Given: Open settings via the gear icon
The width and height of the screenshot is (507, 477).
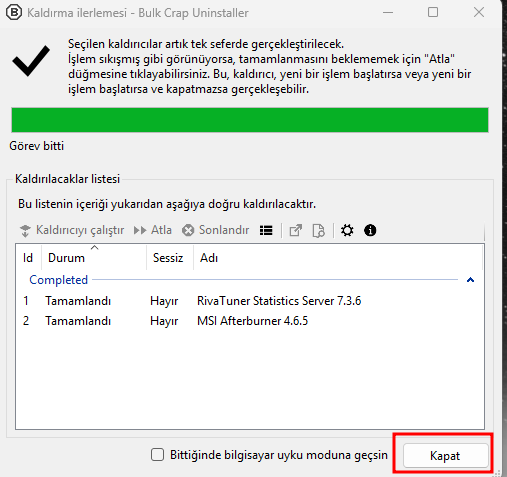Looking at the screenshot, I should coord(347,230).
